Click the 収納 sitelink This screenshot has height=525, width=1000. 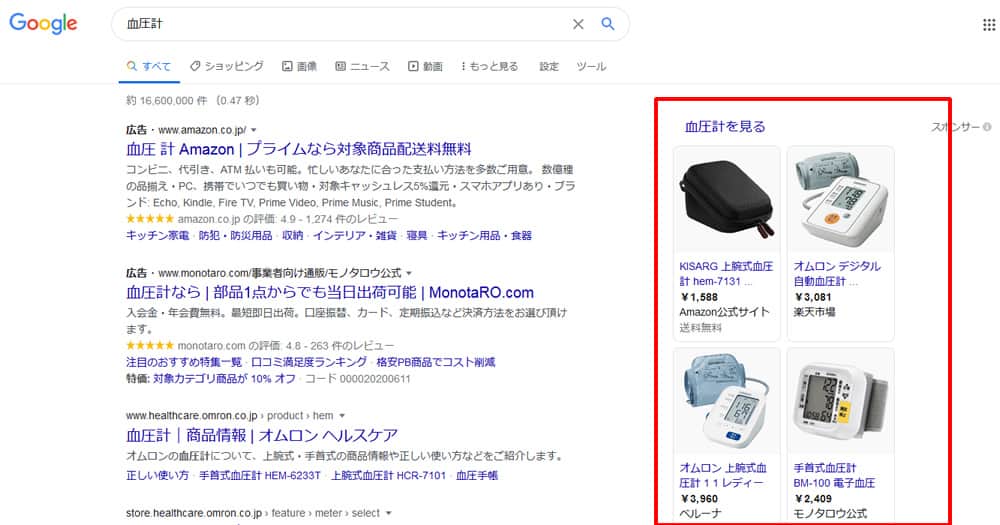pos(293,235)
